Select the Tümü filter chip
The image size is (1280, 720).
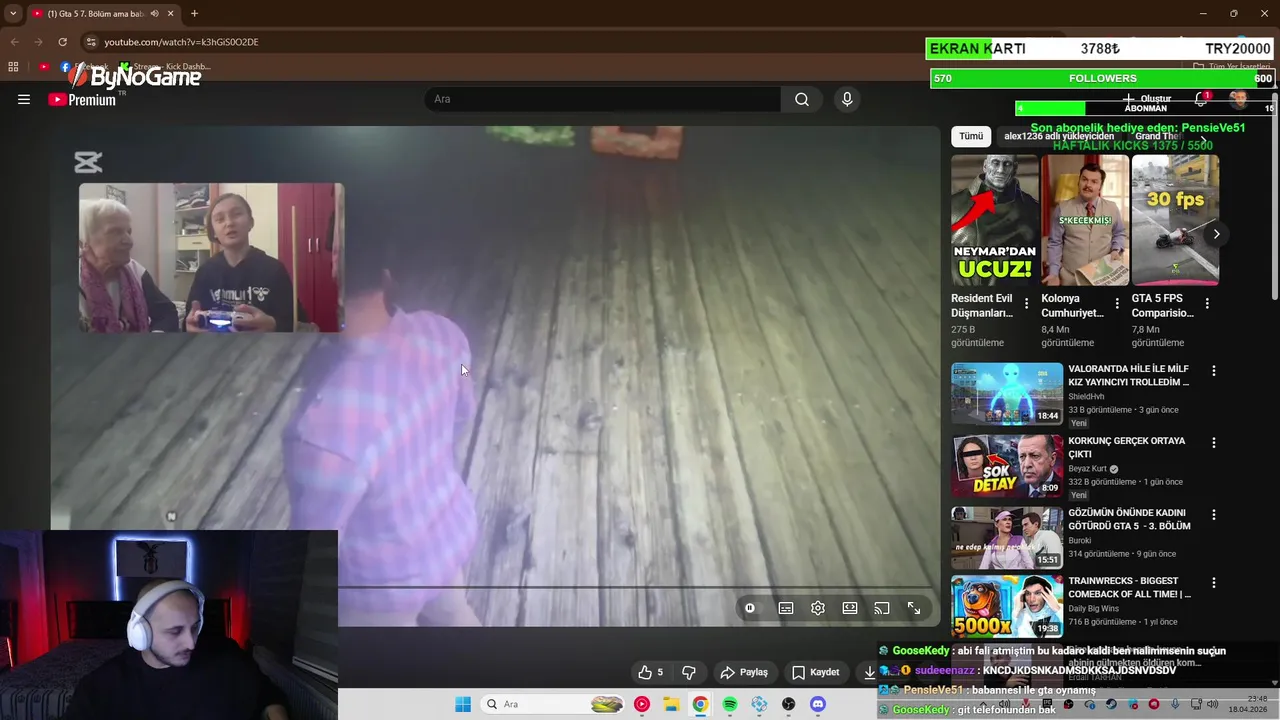pos(971,136)
